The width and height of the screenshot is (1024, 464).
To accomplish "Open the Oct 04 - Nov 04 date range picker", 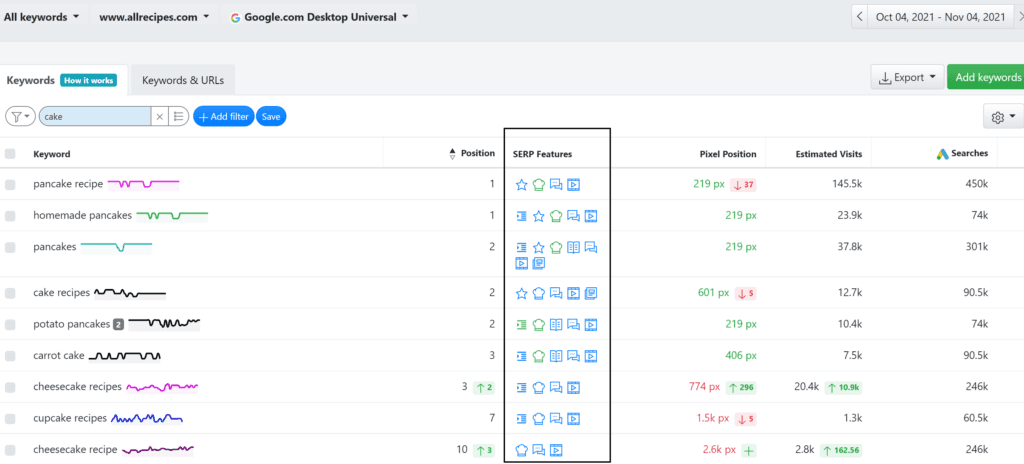I will point(940,17).
